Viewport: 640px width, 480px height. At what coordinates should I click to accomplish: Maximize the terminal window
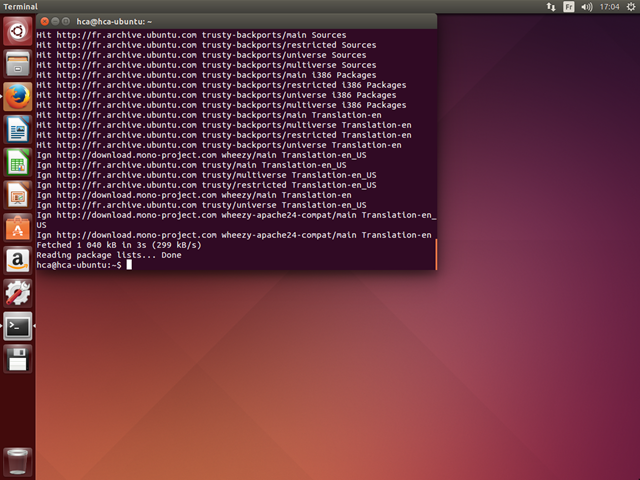(x=65, y=21)
